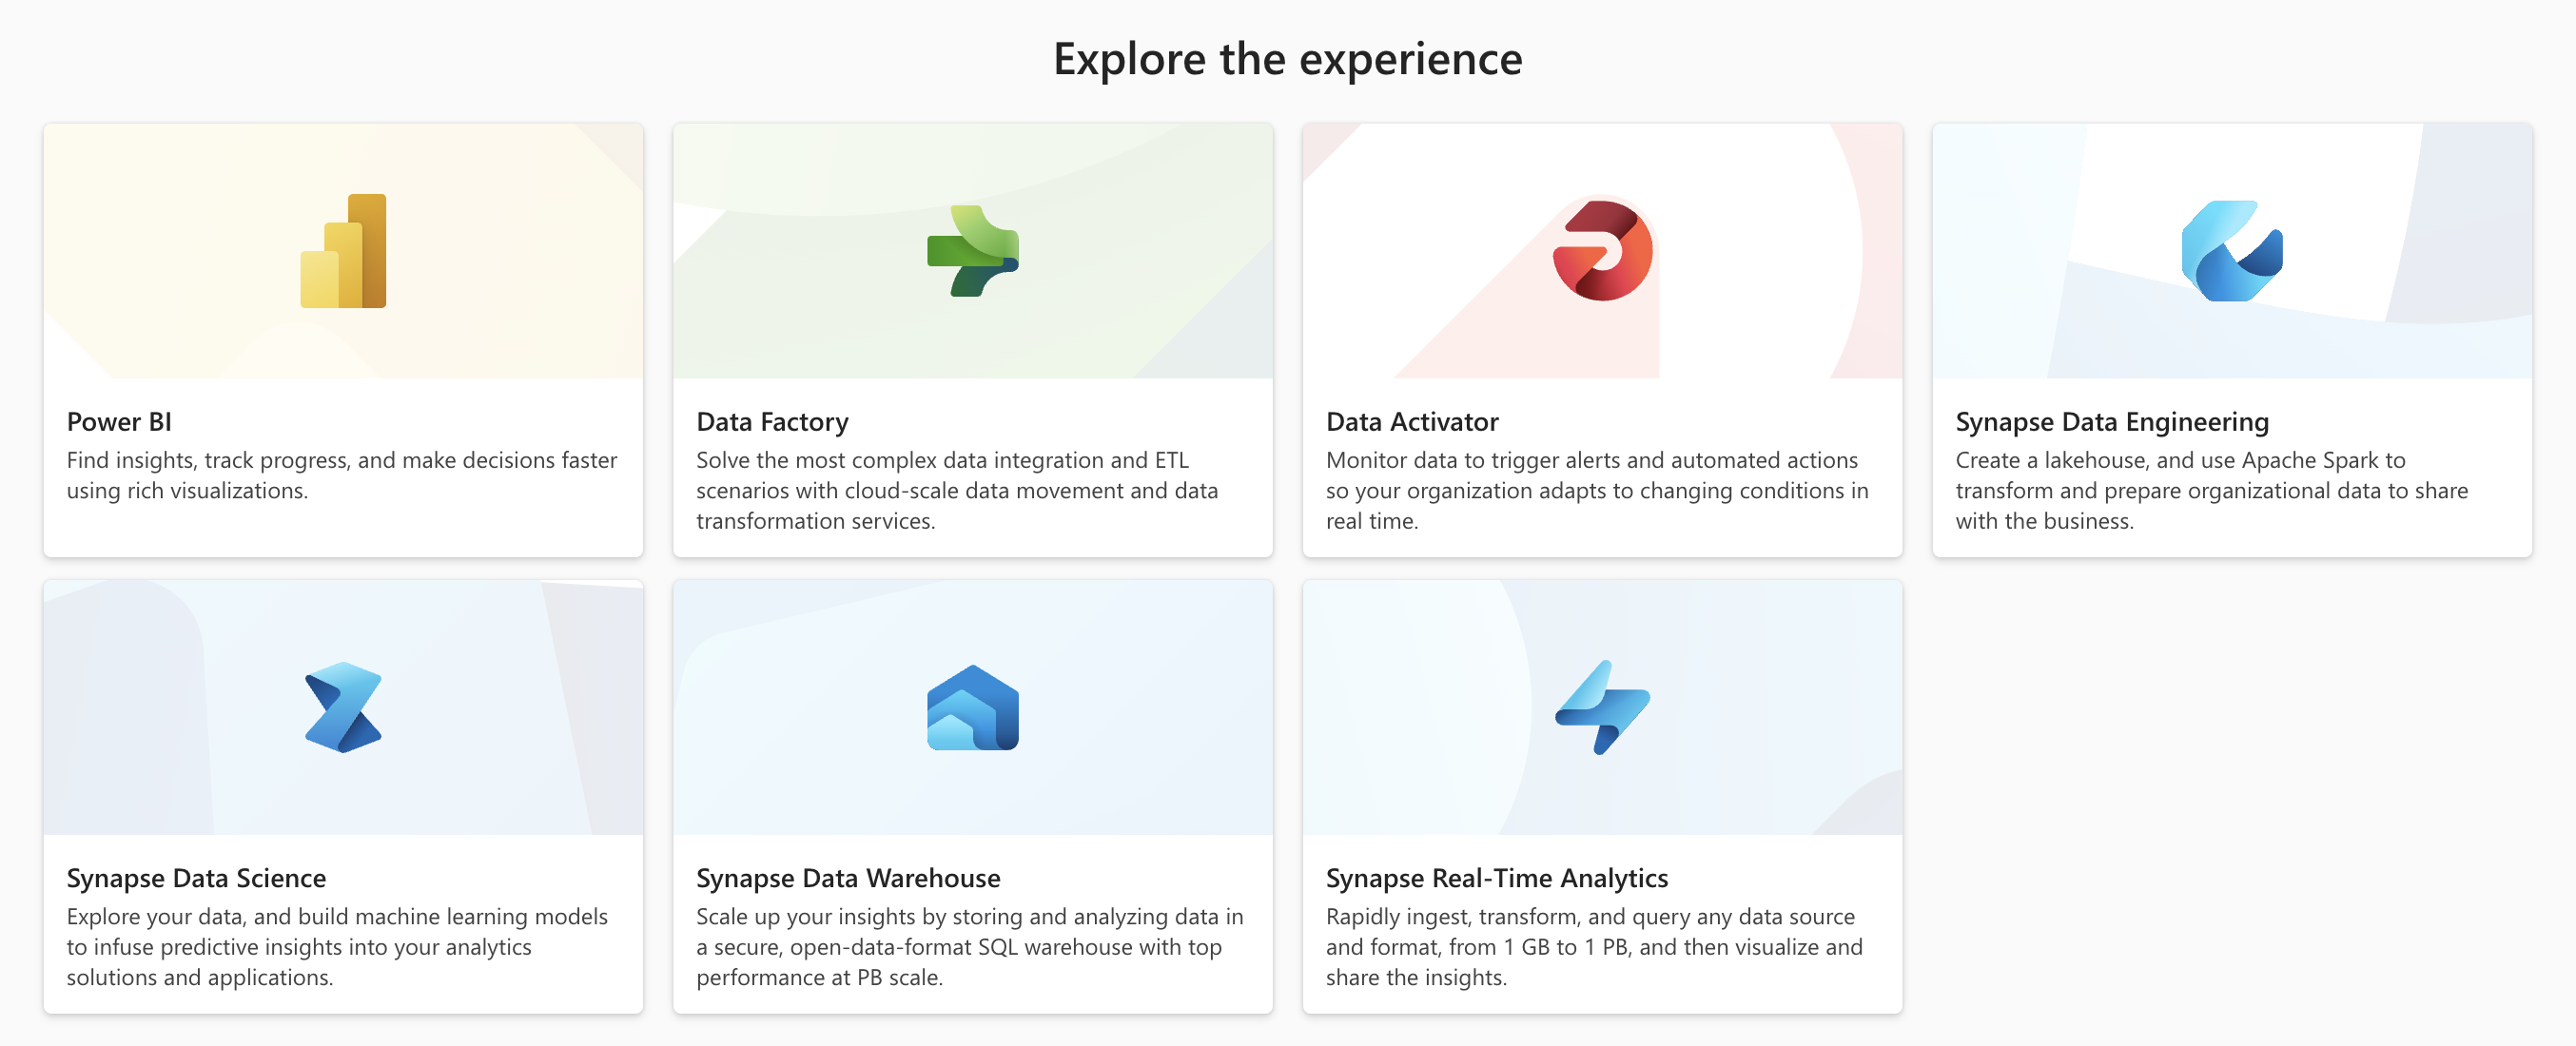Click the Data Activator alerts description
Screen dimensions: 2576x1046
click(x=1596, y=490)
